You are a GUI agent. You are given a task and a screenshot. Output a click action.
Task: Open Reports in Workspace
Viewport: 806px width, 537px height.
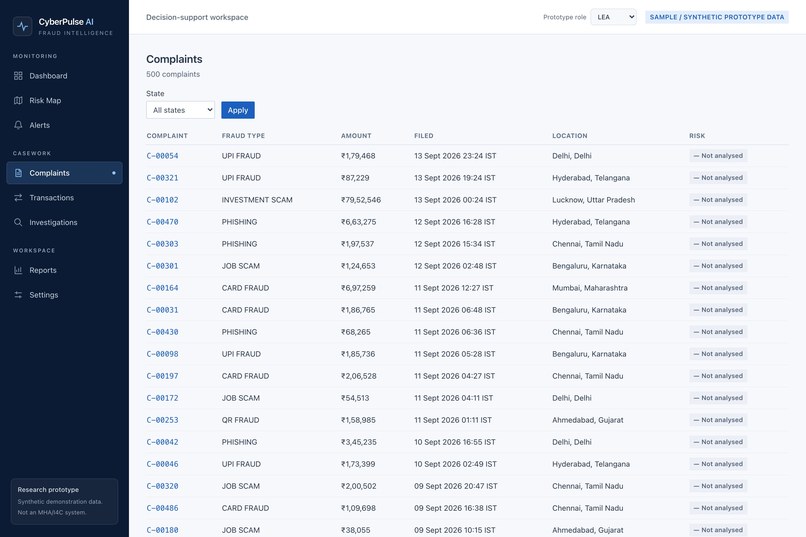click(64, 270)
